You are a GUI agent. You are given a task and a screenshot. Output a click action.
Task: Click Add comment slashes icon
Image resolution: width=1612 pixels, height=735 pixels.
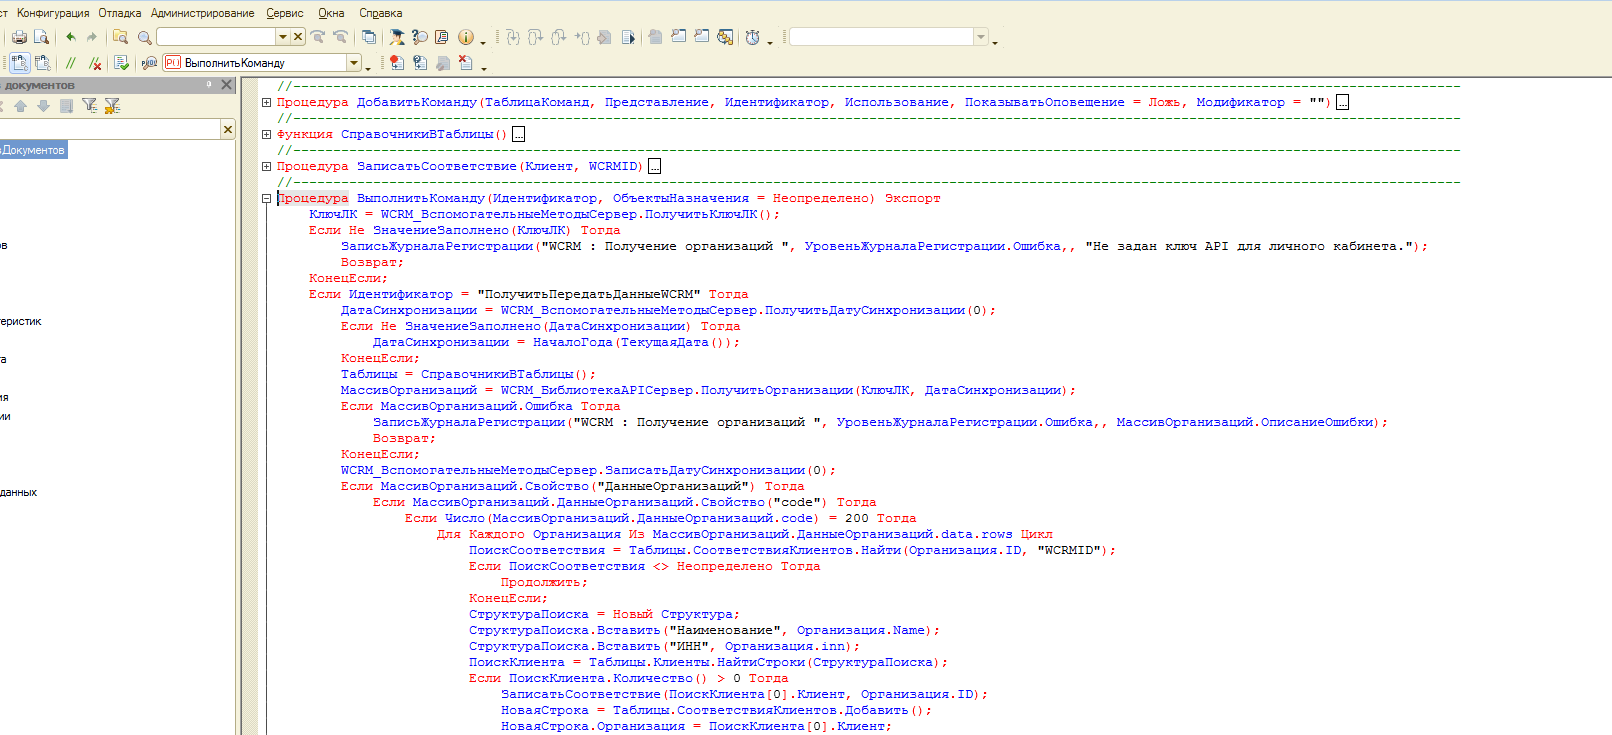(70, 62)
